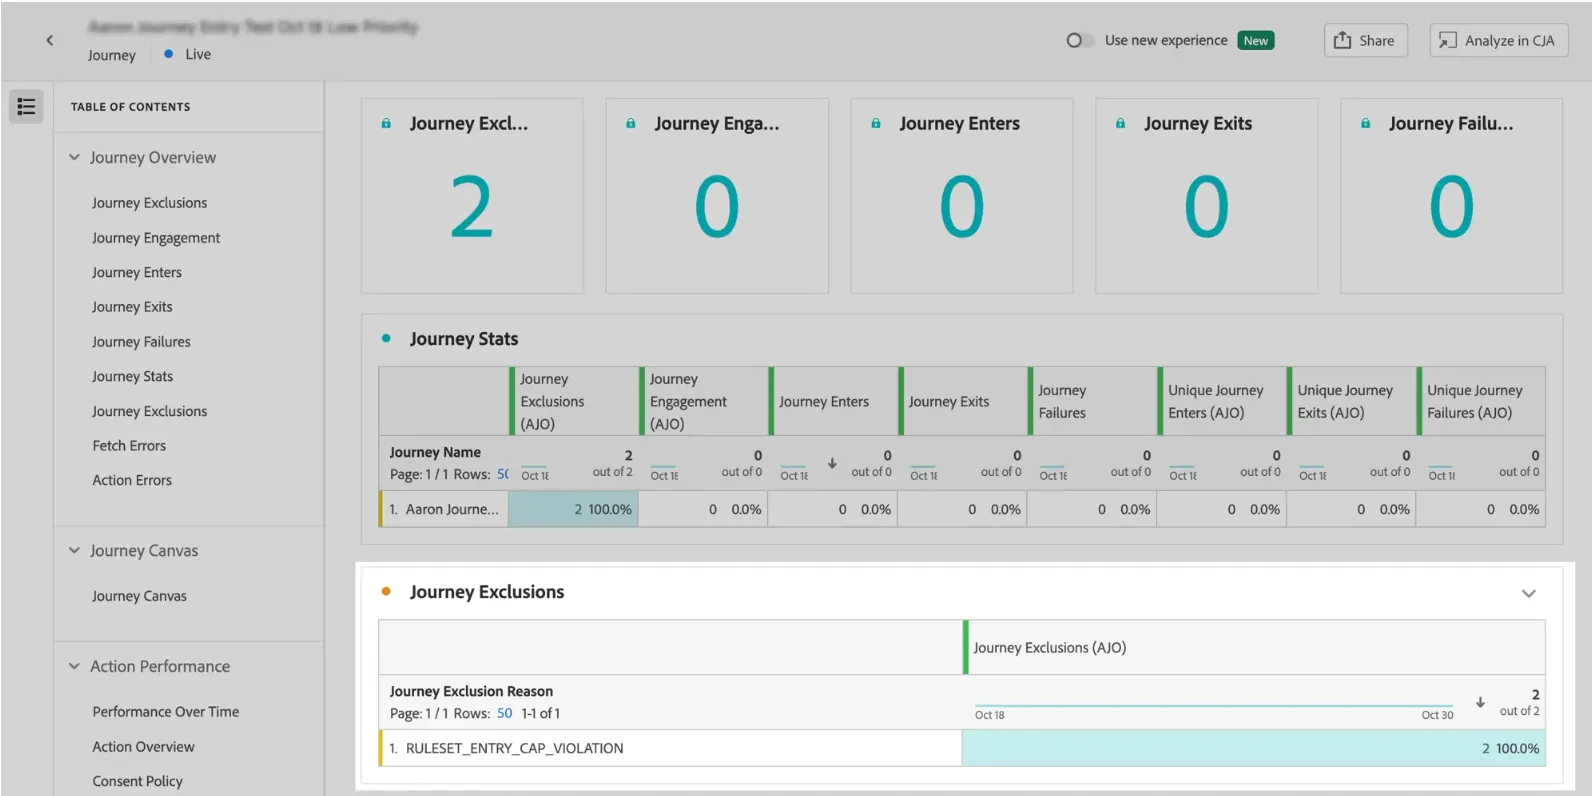
Task: Go to Journey Exits in contents
Action: 132,307
